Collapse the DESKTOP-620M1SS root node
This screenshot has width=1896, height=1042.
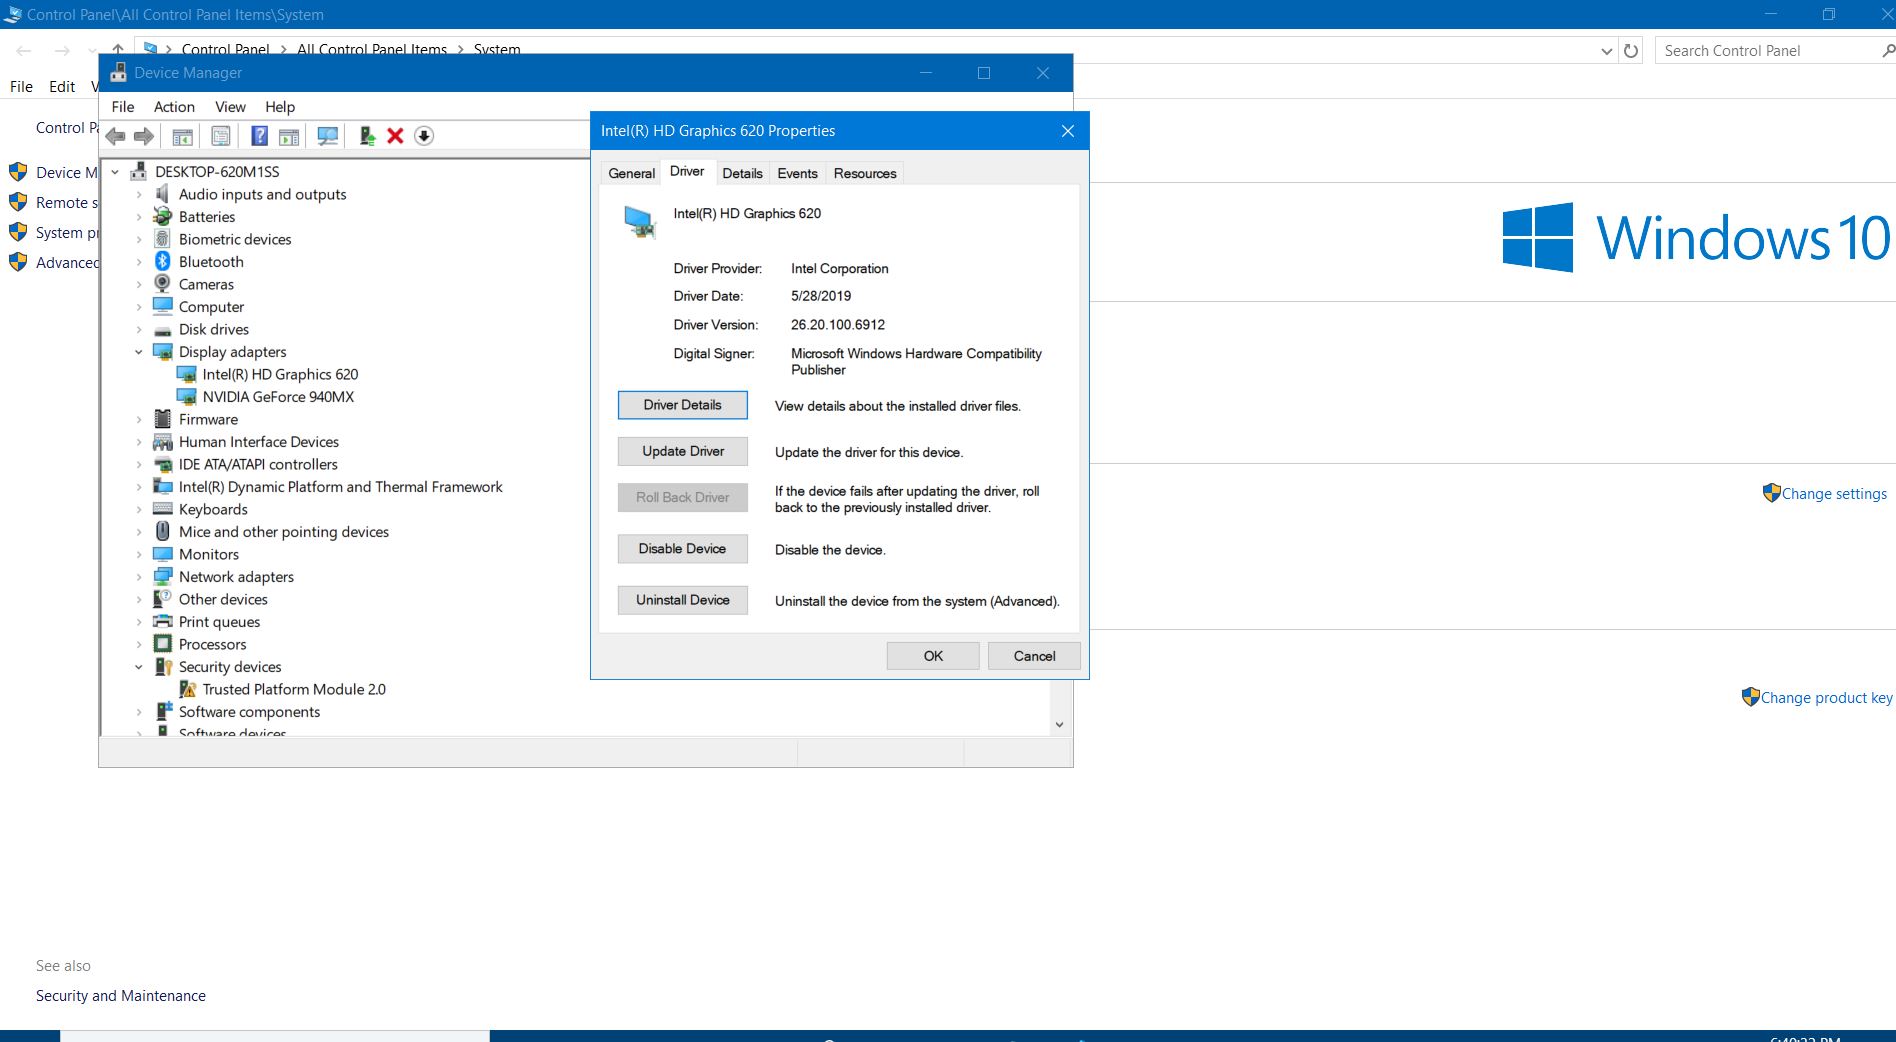pos(115,172)
